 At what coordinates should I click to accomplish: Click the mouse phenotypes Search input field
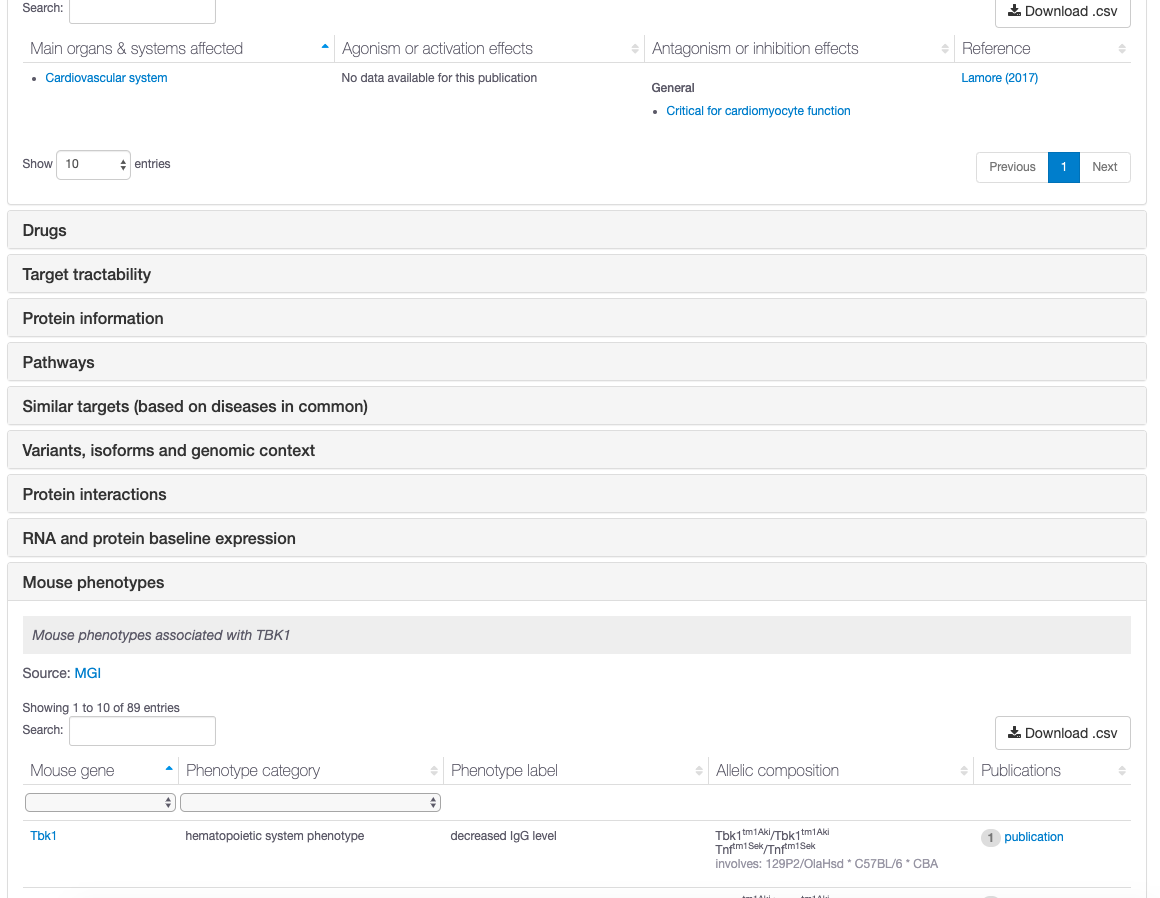[x=141, y=730]
